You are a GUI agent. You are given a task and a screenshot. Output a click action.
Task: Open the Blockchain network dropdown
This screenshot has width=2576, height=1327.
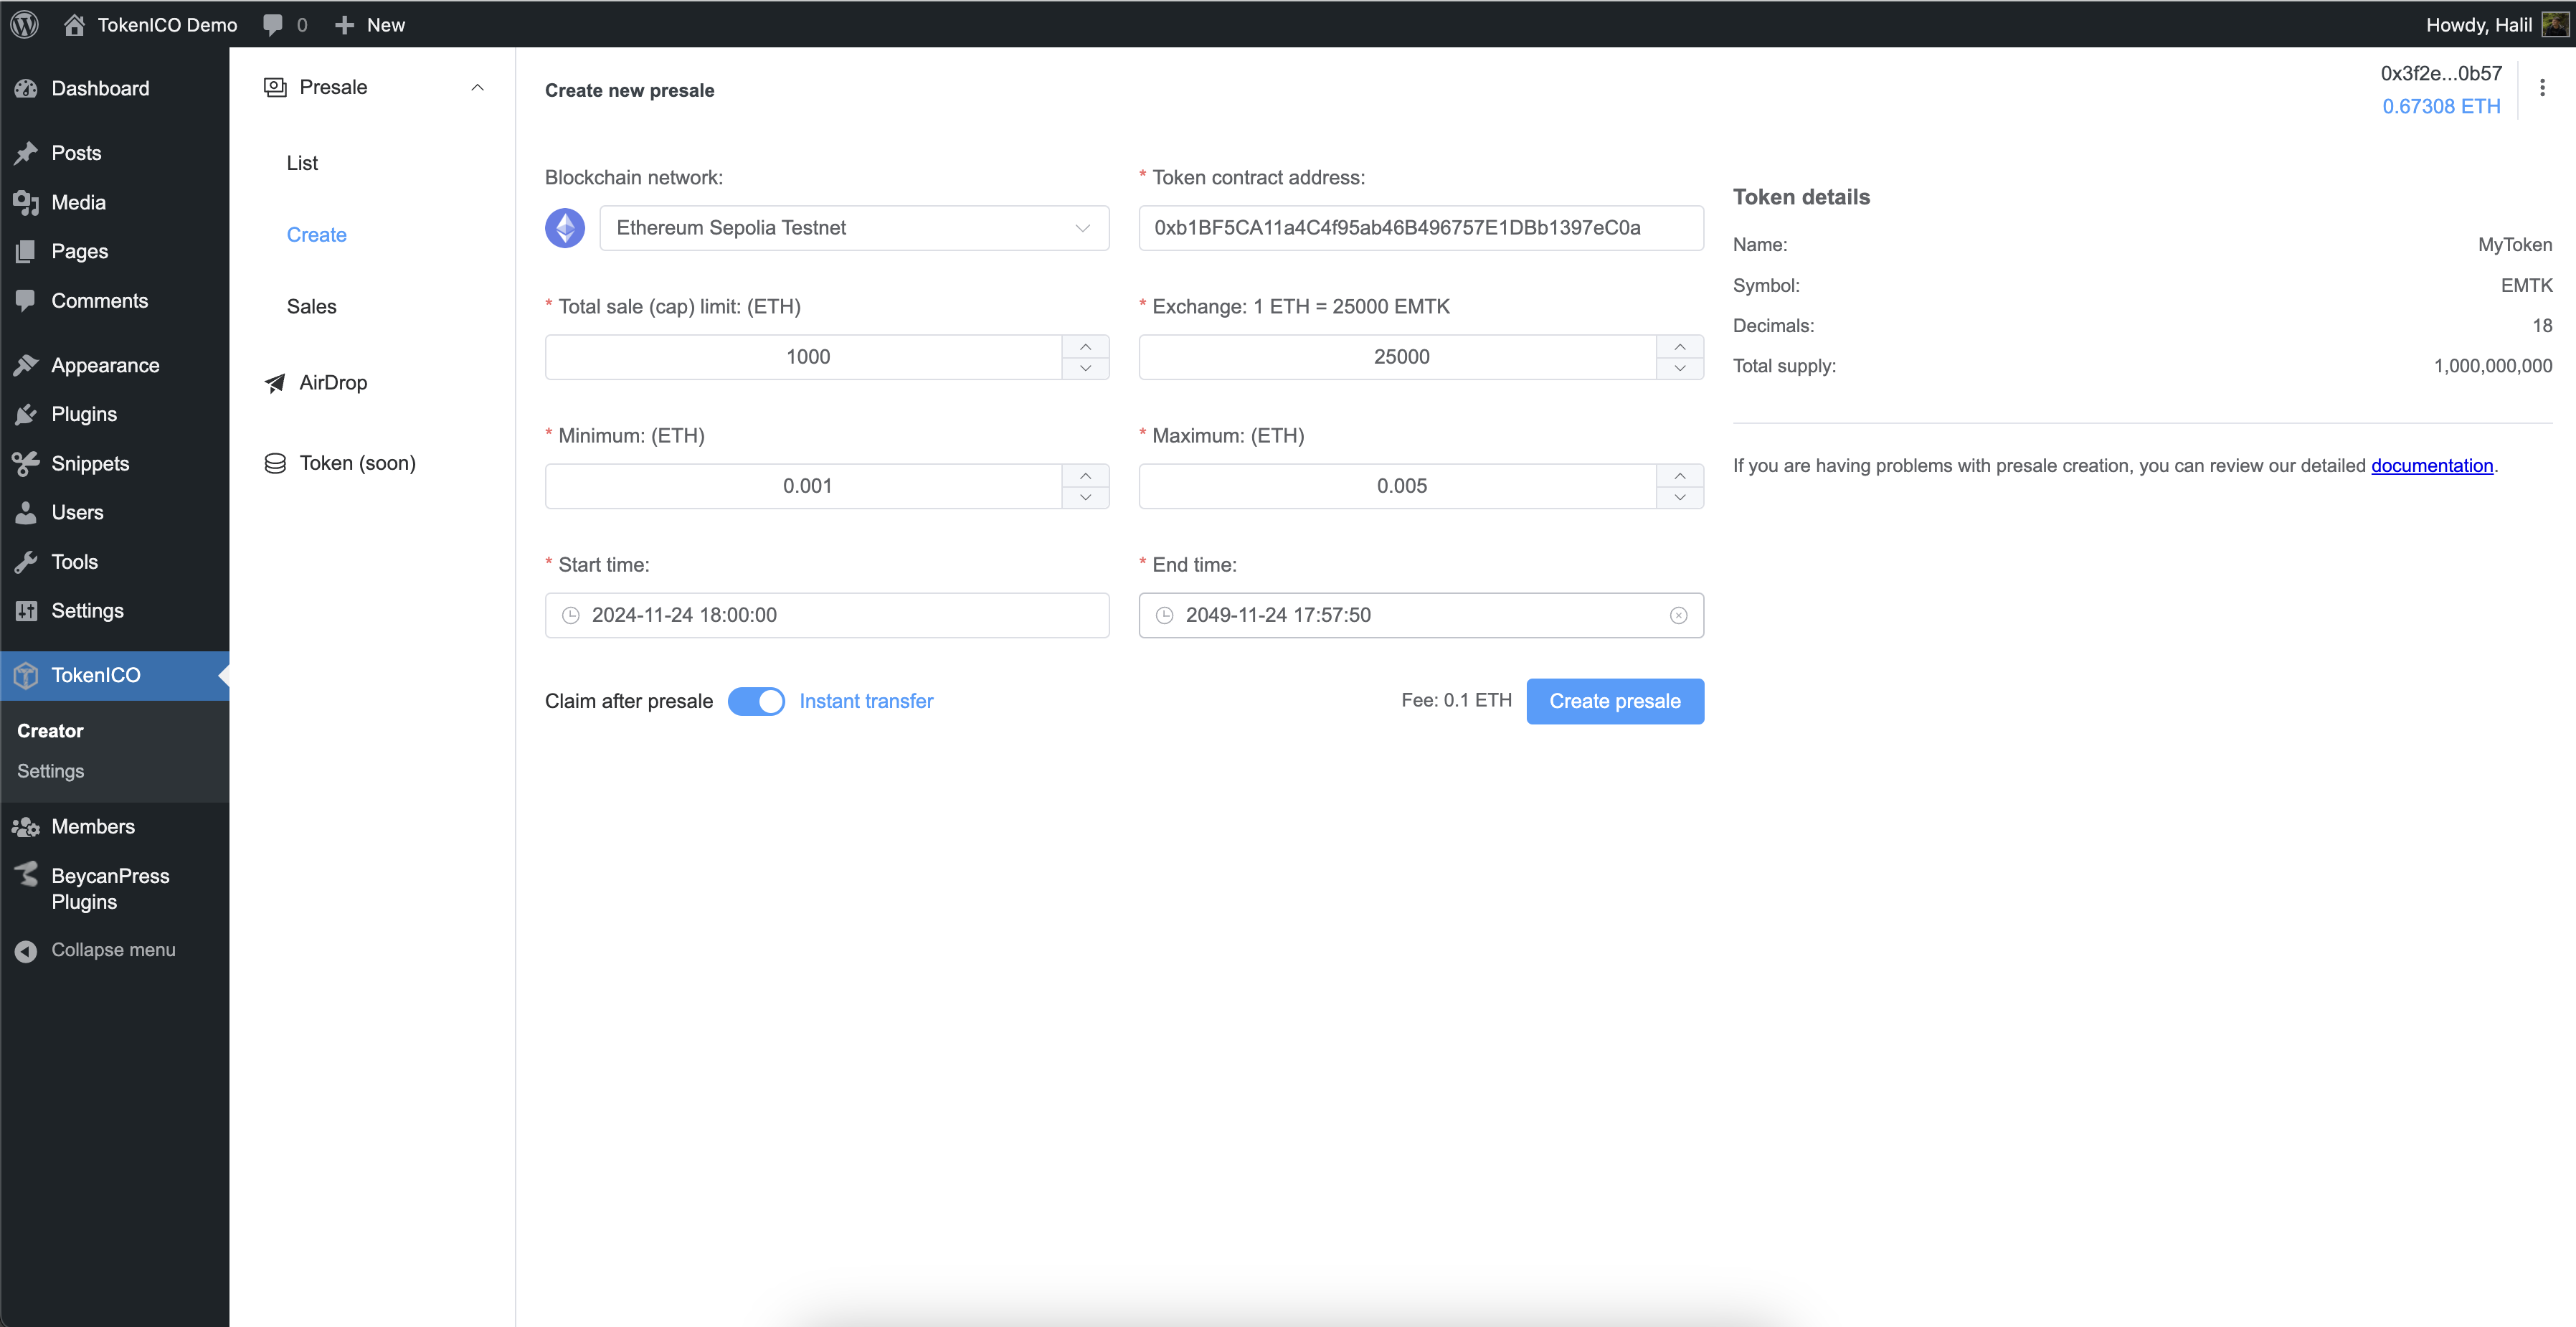[x=854, y=228]
